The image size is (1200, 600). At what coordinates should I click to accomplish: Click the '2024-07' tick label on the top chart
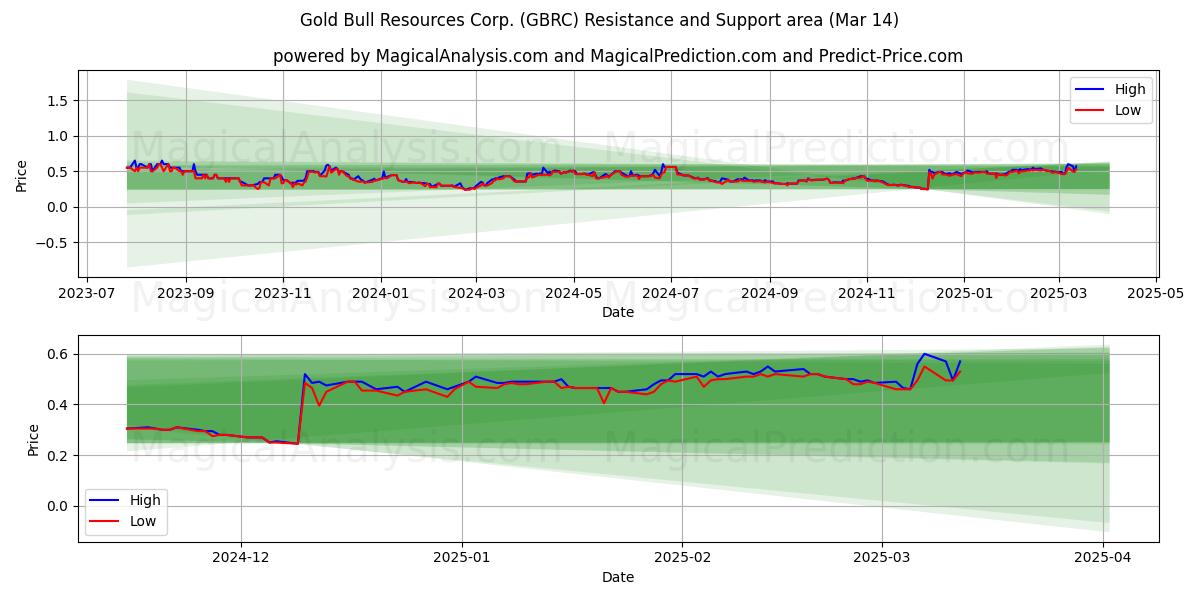[x=670, y=293]
